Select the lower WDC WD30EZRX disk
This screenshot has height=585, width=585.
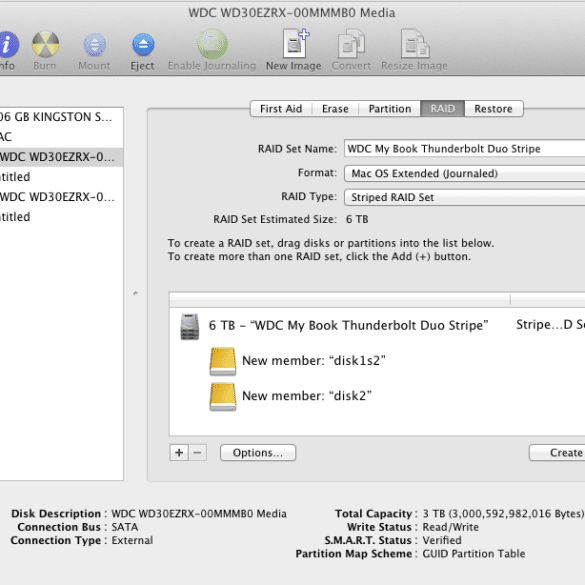[62, 197]
